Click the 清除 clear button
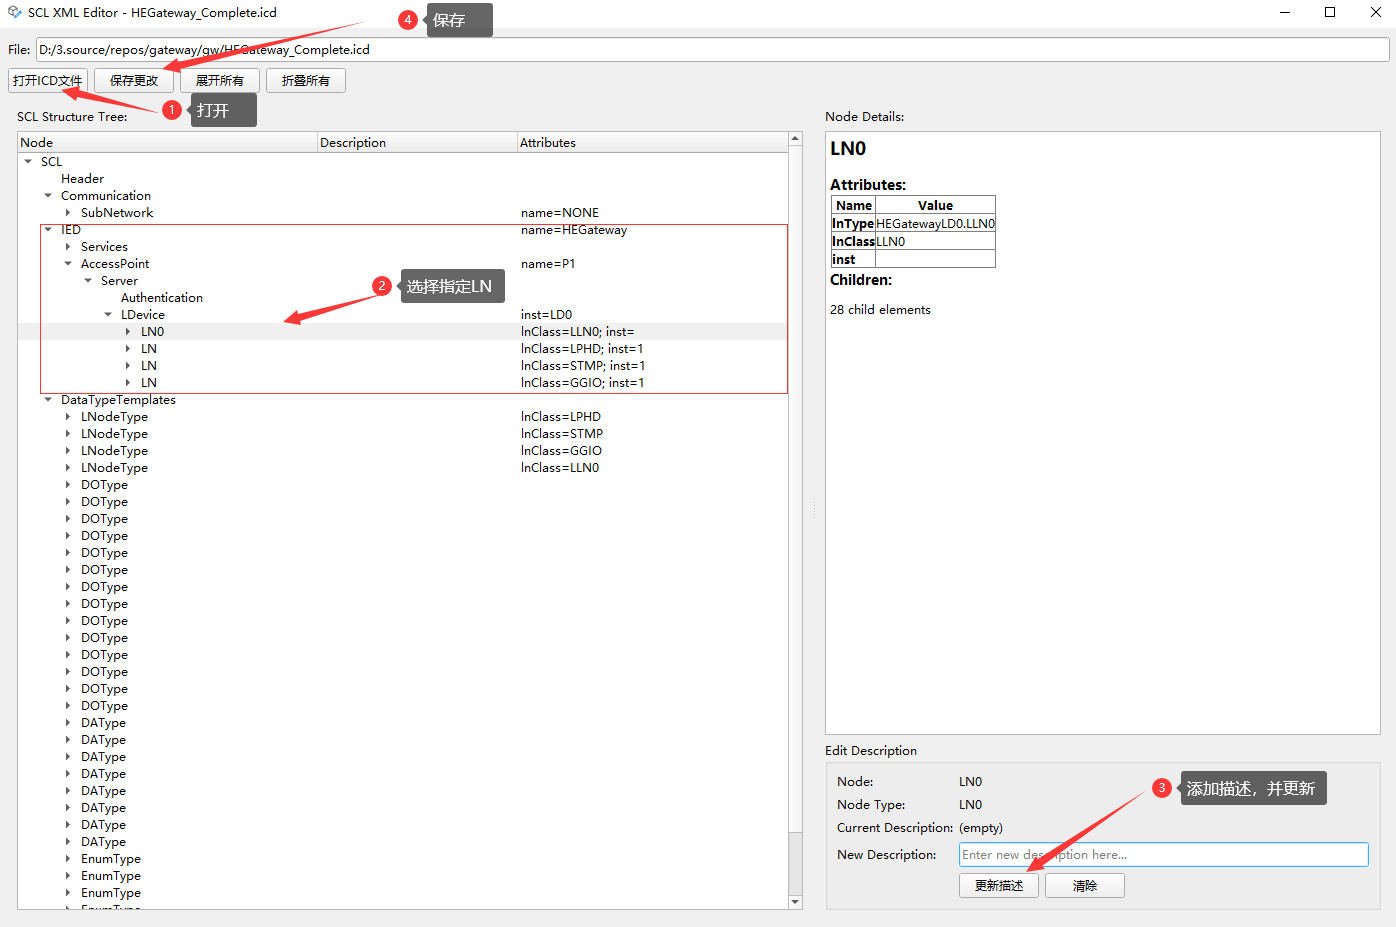 pos(1084,886)
